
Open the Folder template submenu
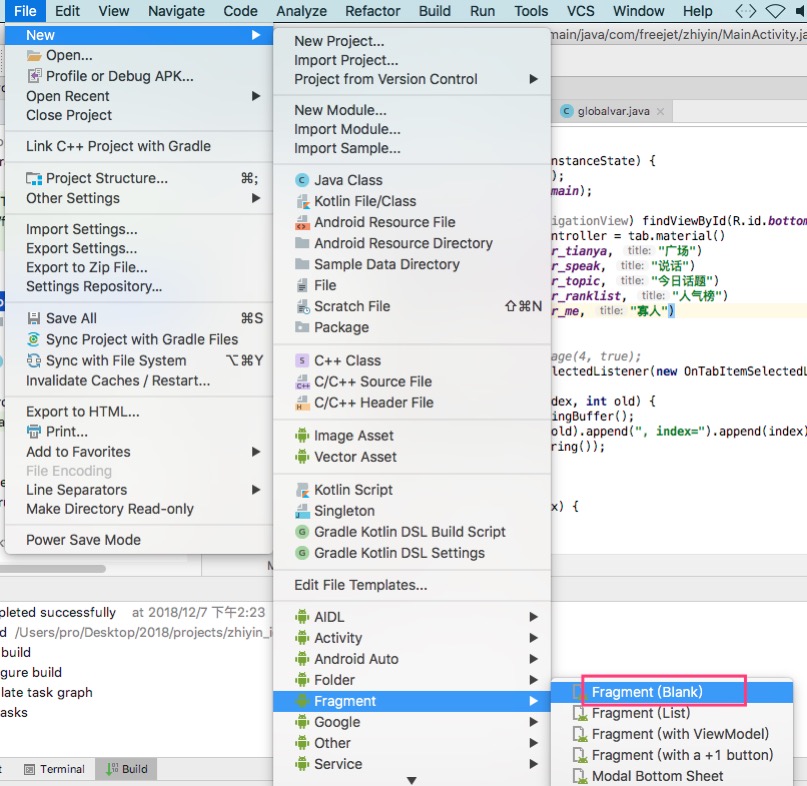[x=412, y=680]
